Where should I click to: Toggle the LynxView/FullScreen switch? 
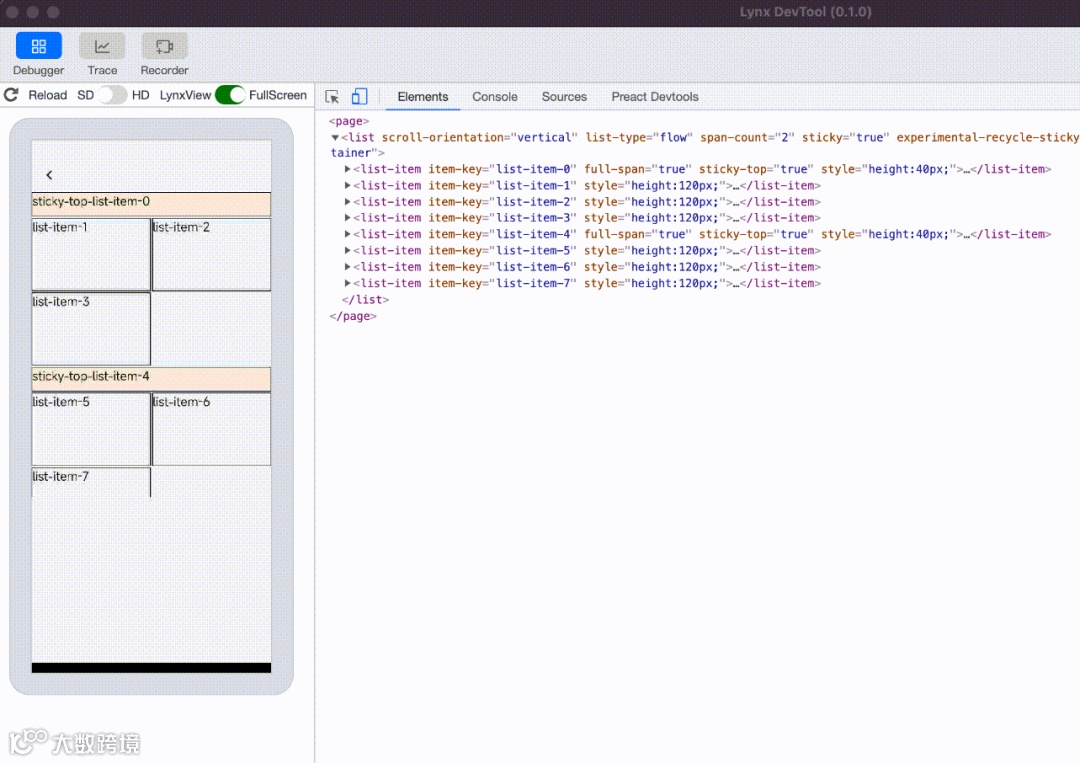pos(230,95)
